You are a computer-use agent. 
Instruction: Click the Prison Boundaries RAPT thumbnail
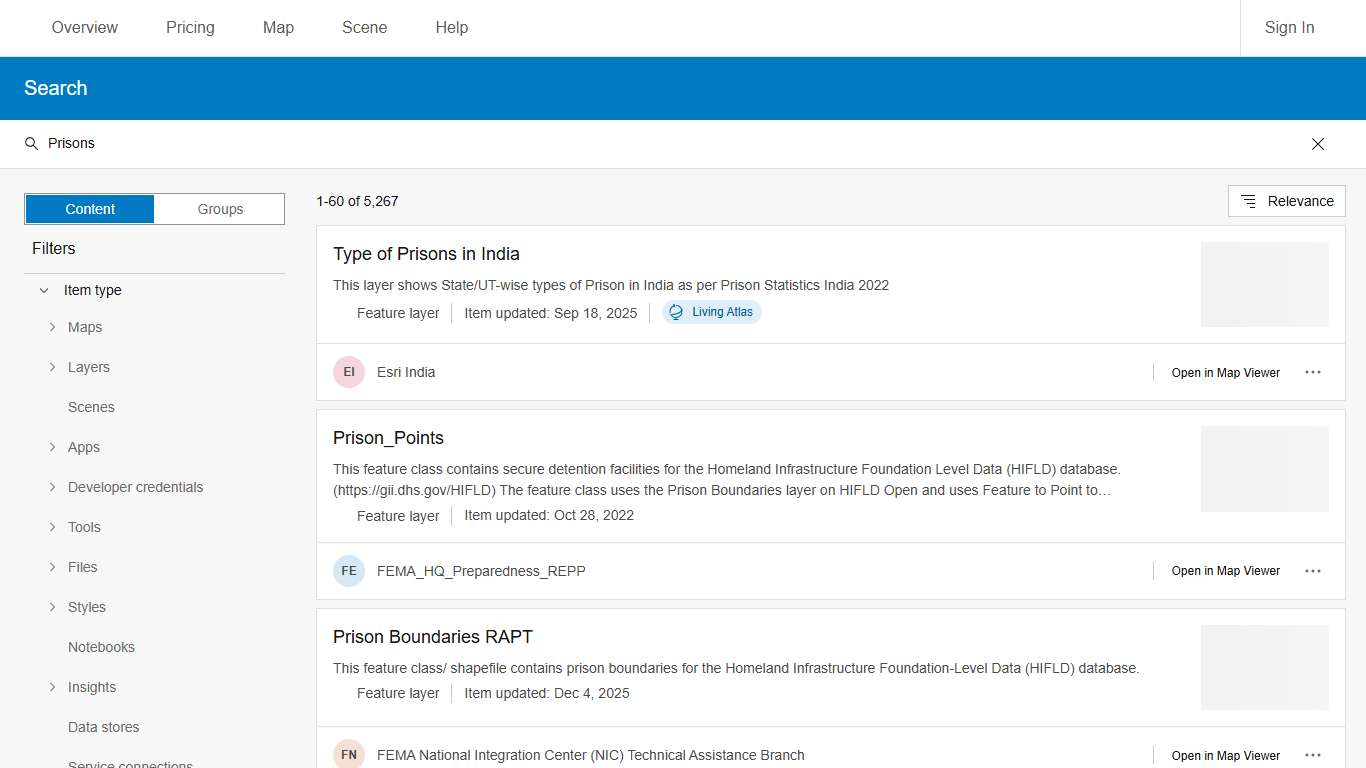pyautogui.click(x=1264, y=667)
